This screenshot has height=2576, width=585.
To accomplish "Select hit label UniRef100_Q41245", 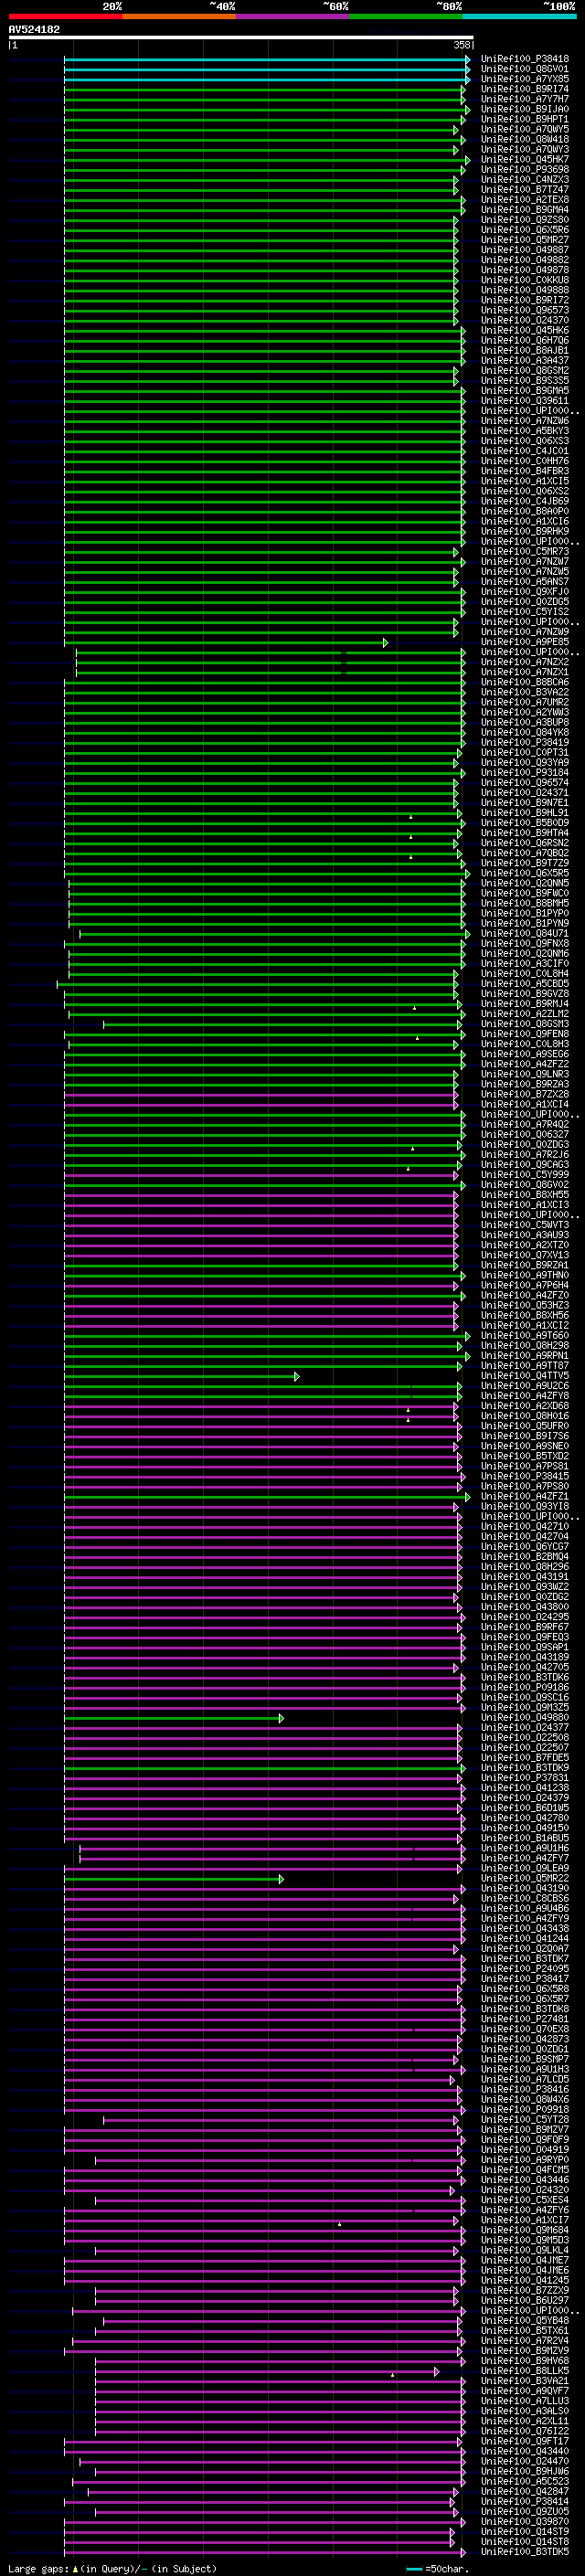I will pos(524,2281).
